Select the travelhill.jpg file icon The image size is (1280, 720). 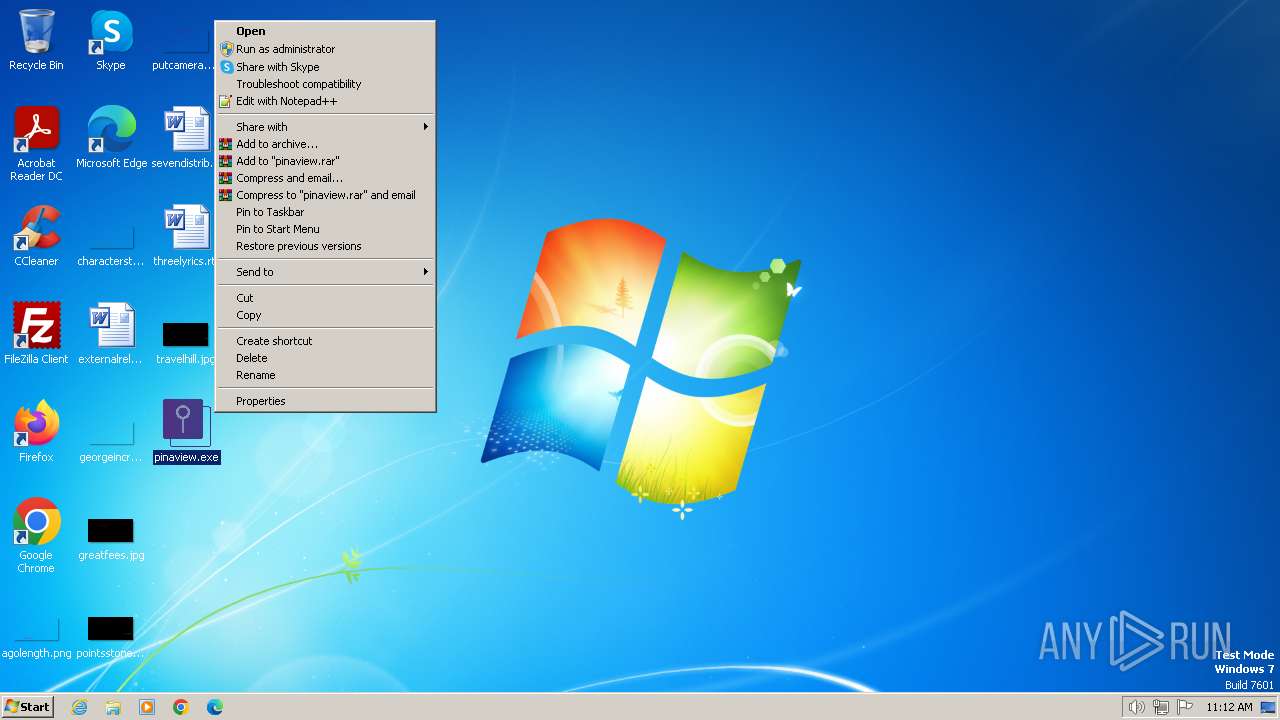pyautogui.click(x=185, y=343)
